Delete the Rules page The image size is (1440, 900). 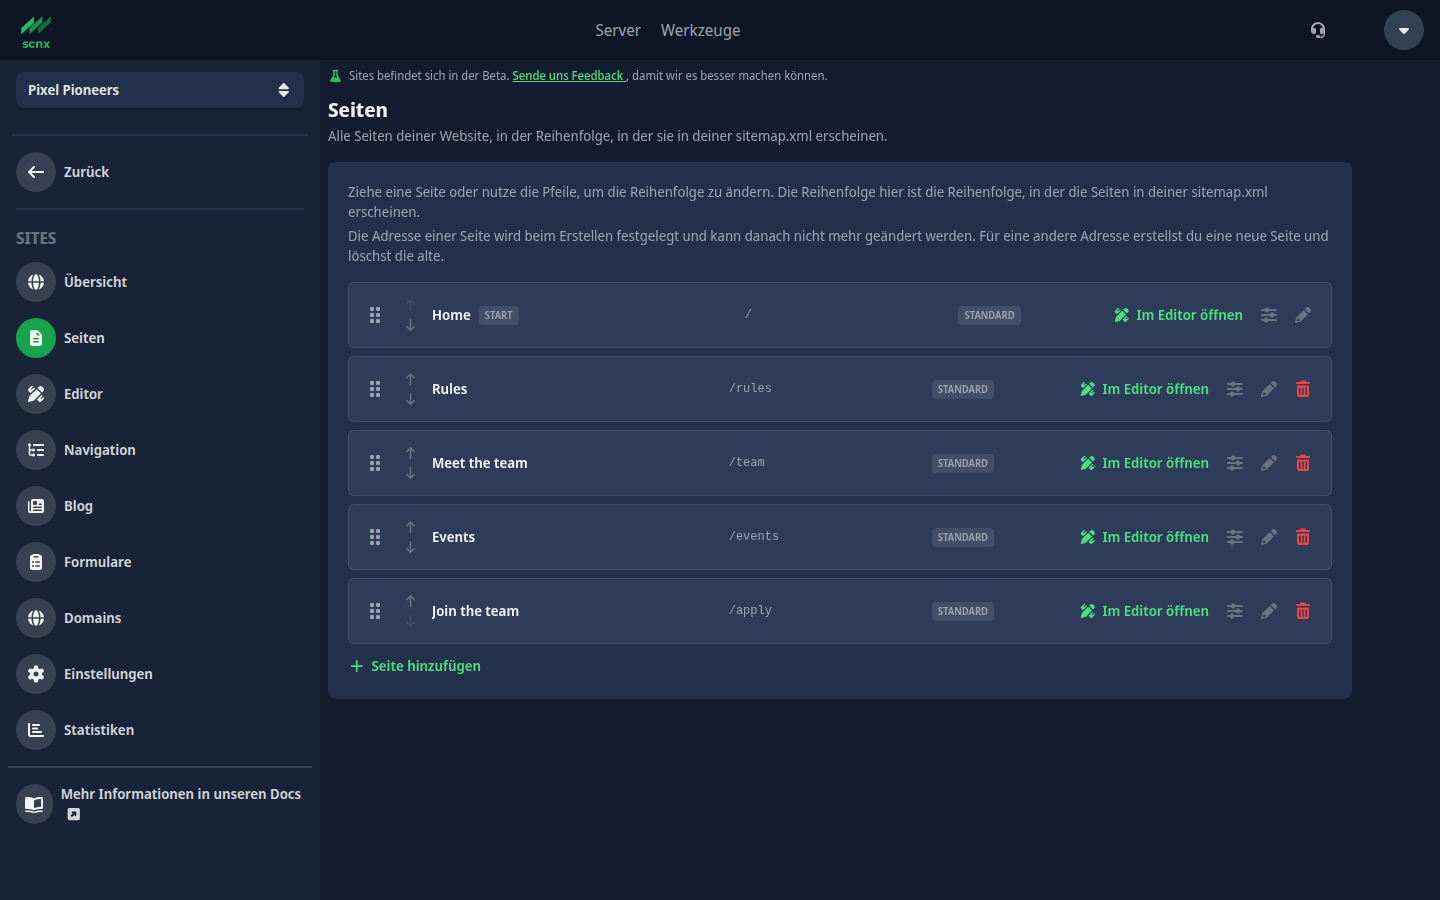tap(1303, 389)
